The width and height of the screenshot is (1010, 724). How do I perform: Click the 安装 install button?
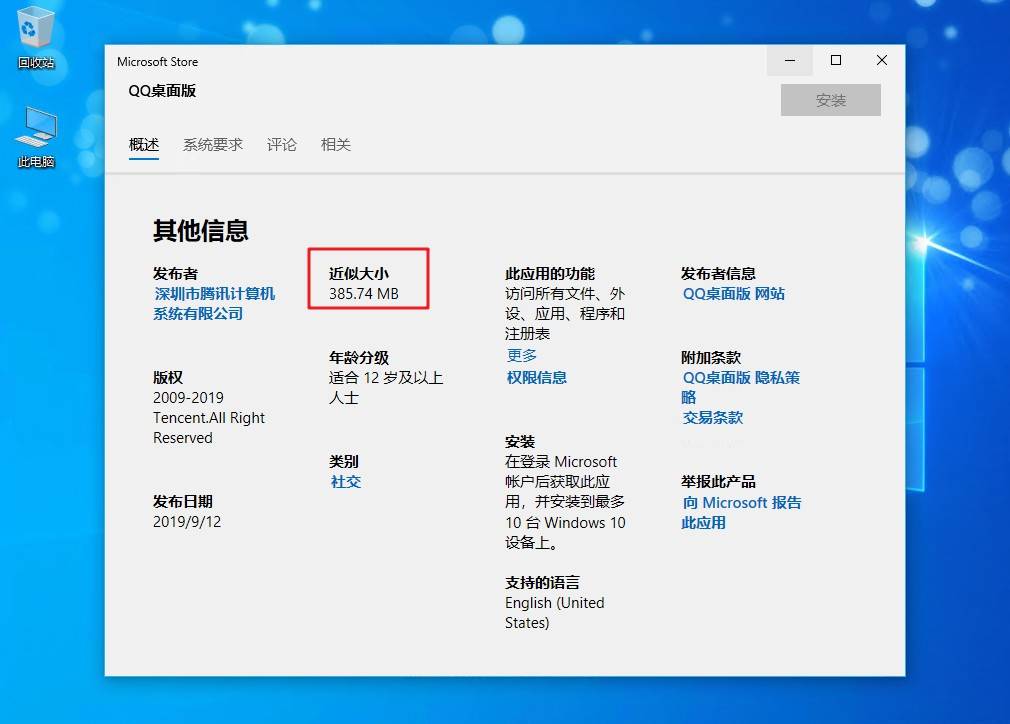coord(830,100)
